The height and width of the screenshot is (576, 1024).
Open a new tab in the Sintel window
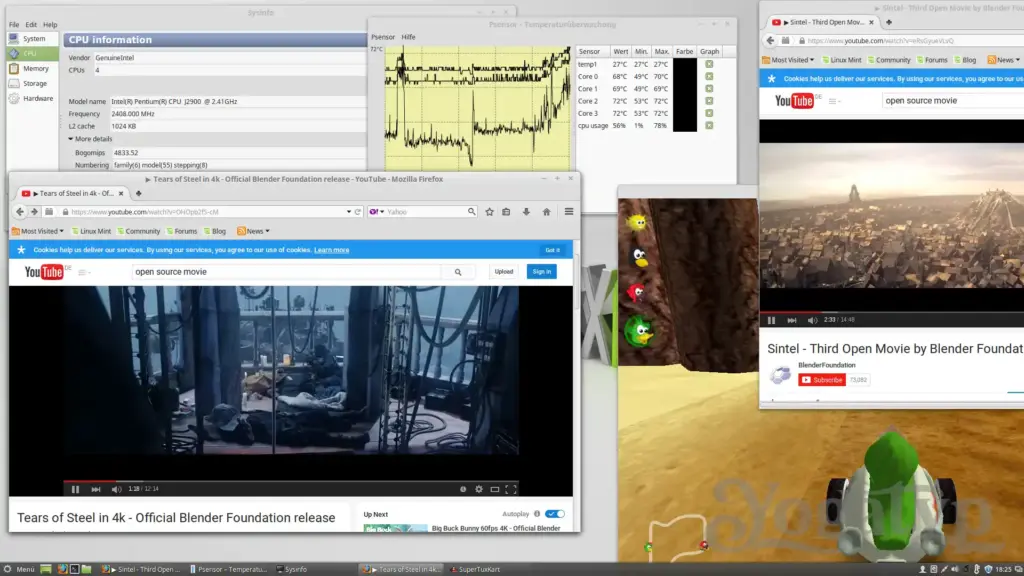coord(889,22)
